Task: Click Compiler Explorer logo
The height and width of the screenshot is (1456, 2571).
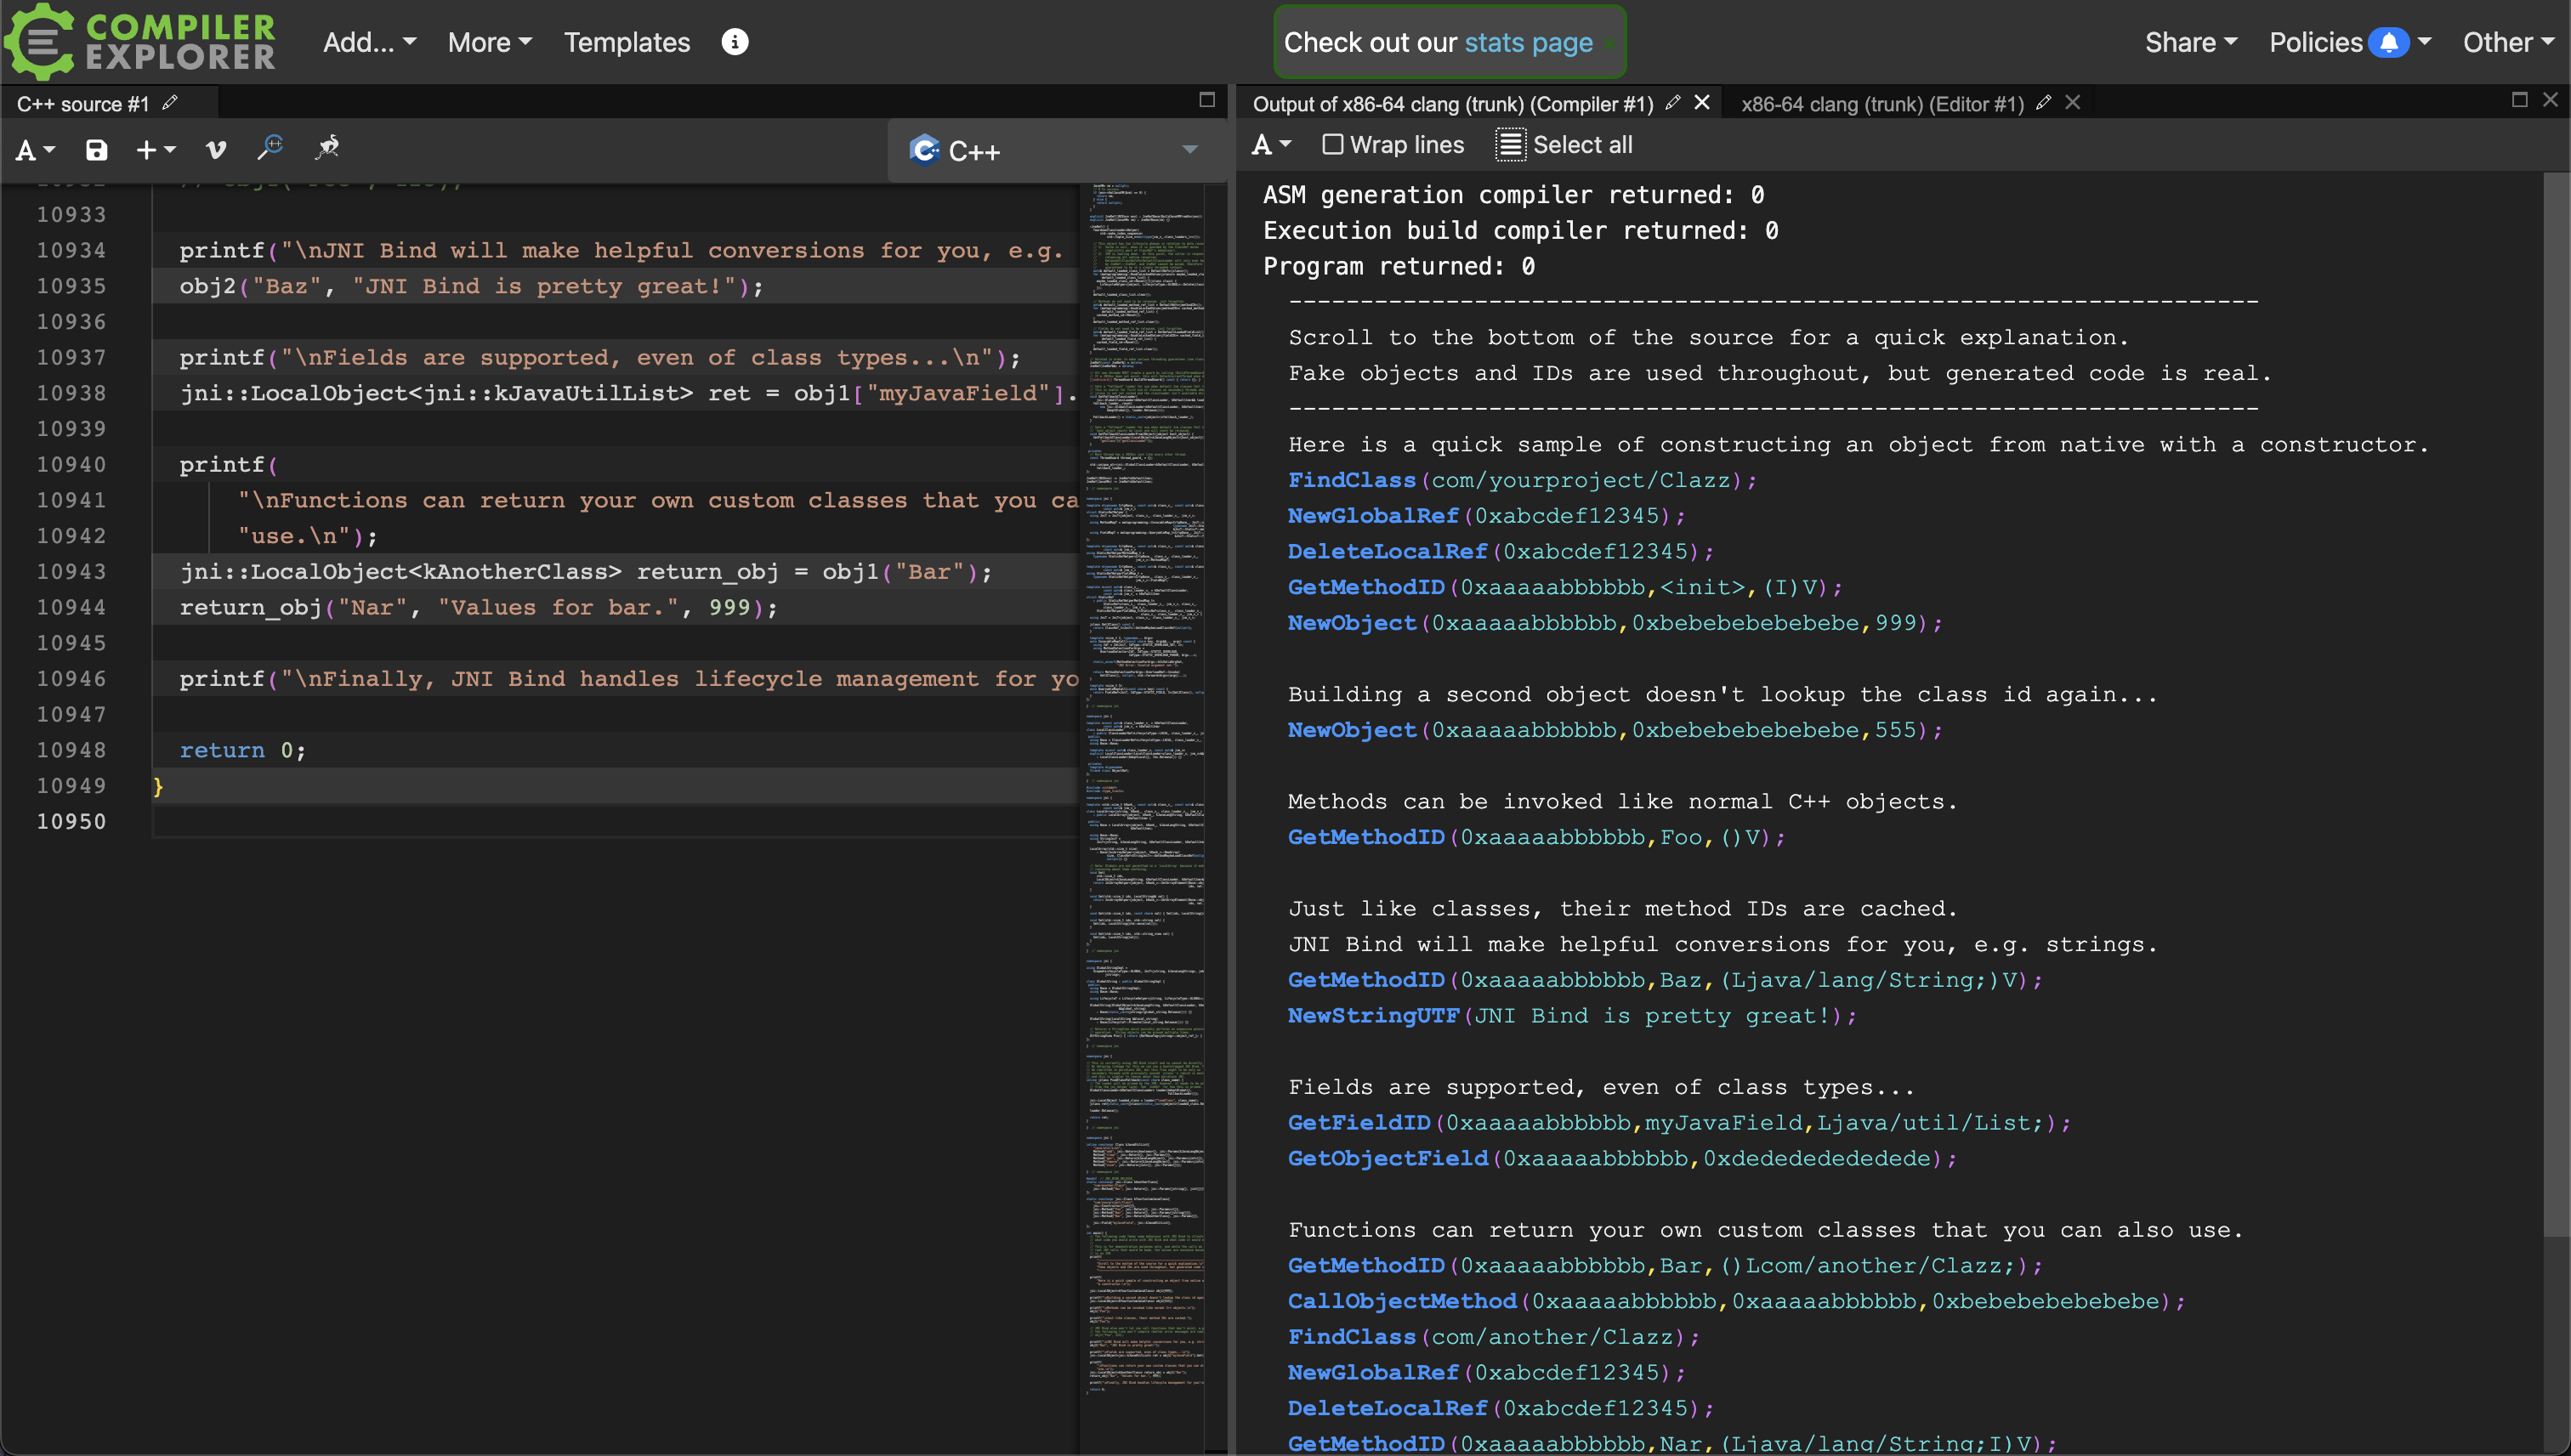Action: point(140,42)
